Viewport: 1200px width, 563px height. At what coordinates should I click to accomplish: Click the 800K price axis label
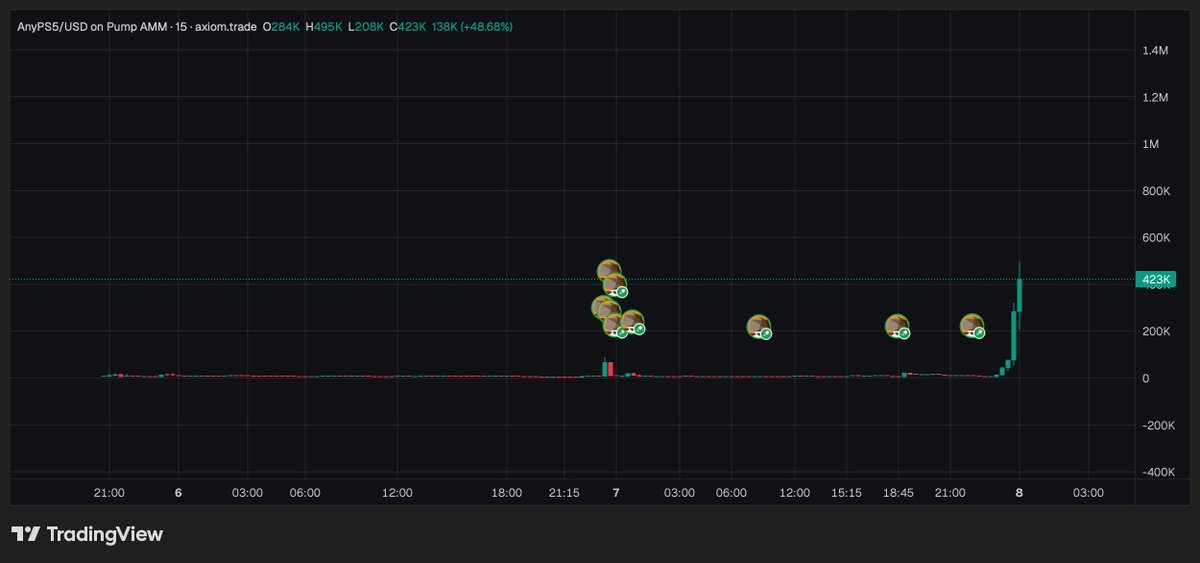tap(1156, 191)
